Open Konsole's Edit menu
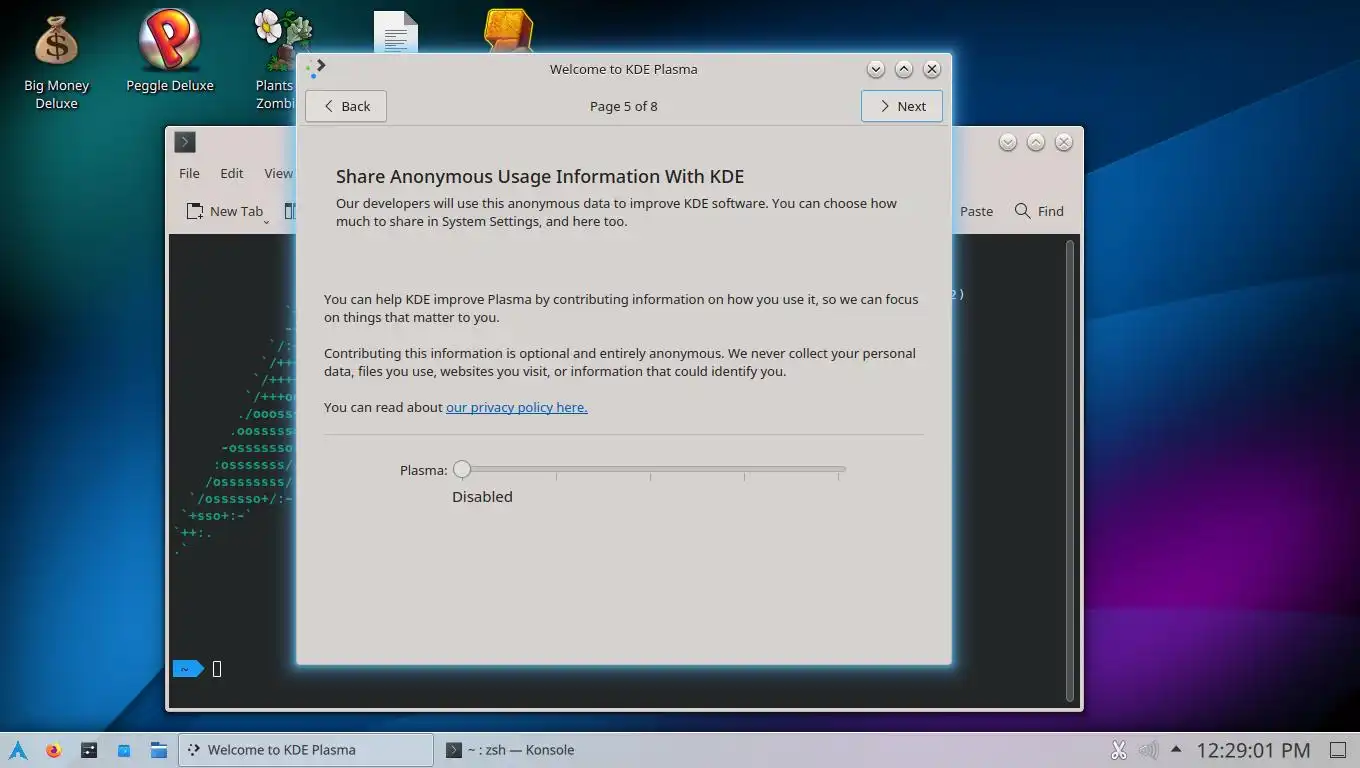 click(x=232, y=173)
